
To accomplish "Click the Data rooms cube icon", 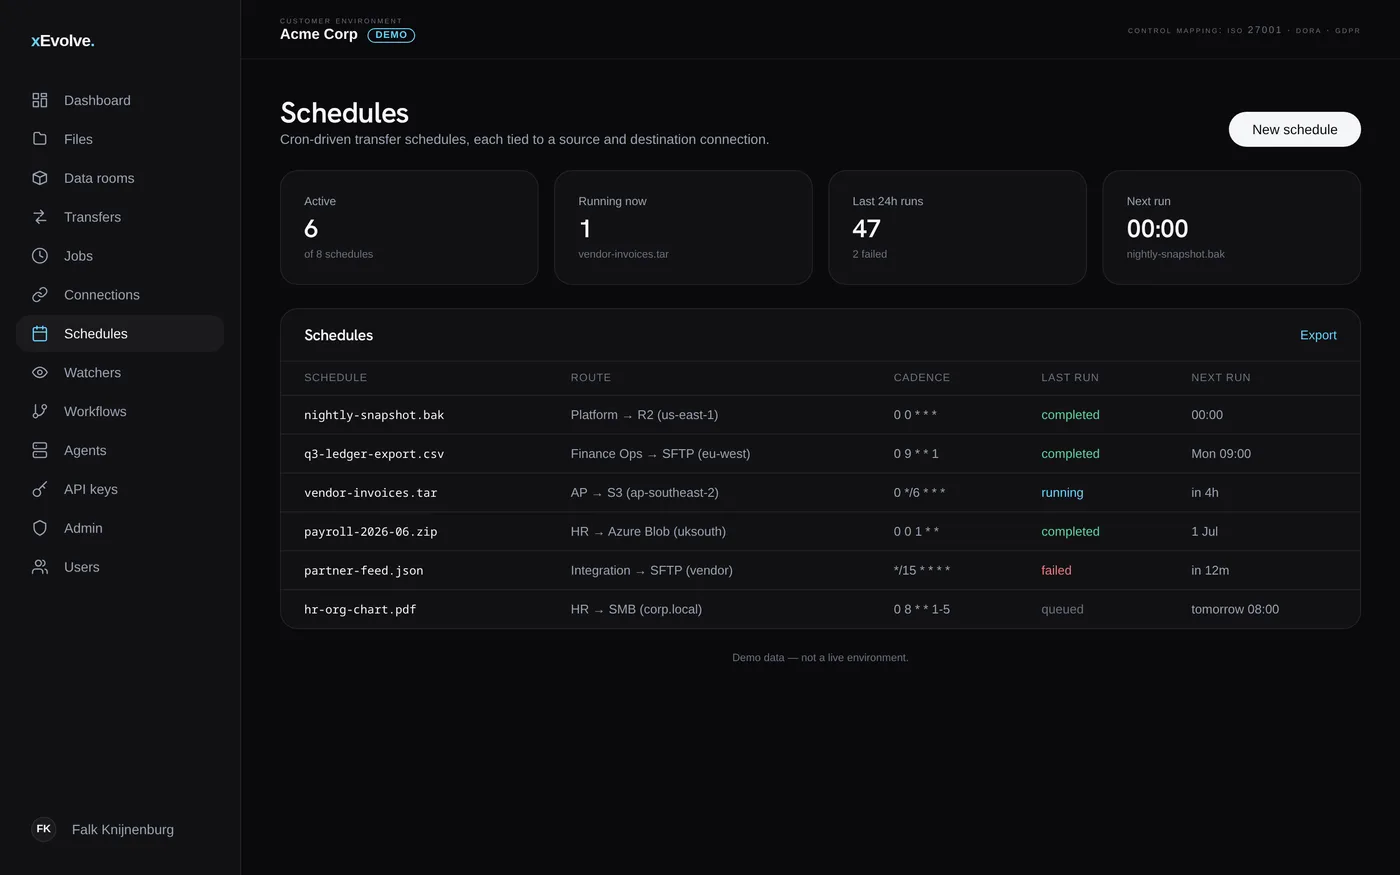I will coord(40,178).
